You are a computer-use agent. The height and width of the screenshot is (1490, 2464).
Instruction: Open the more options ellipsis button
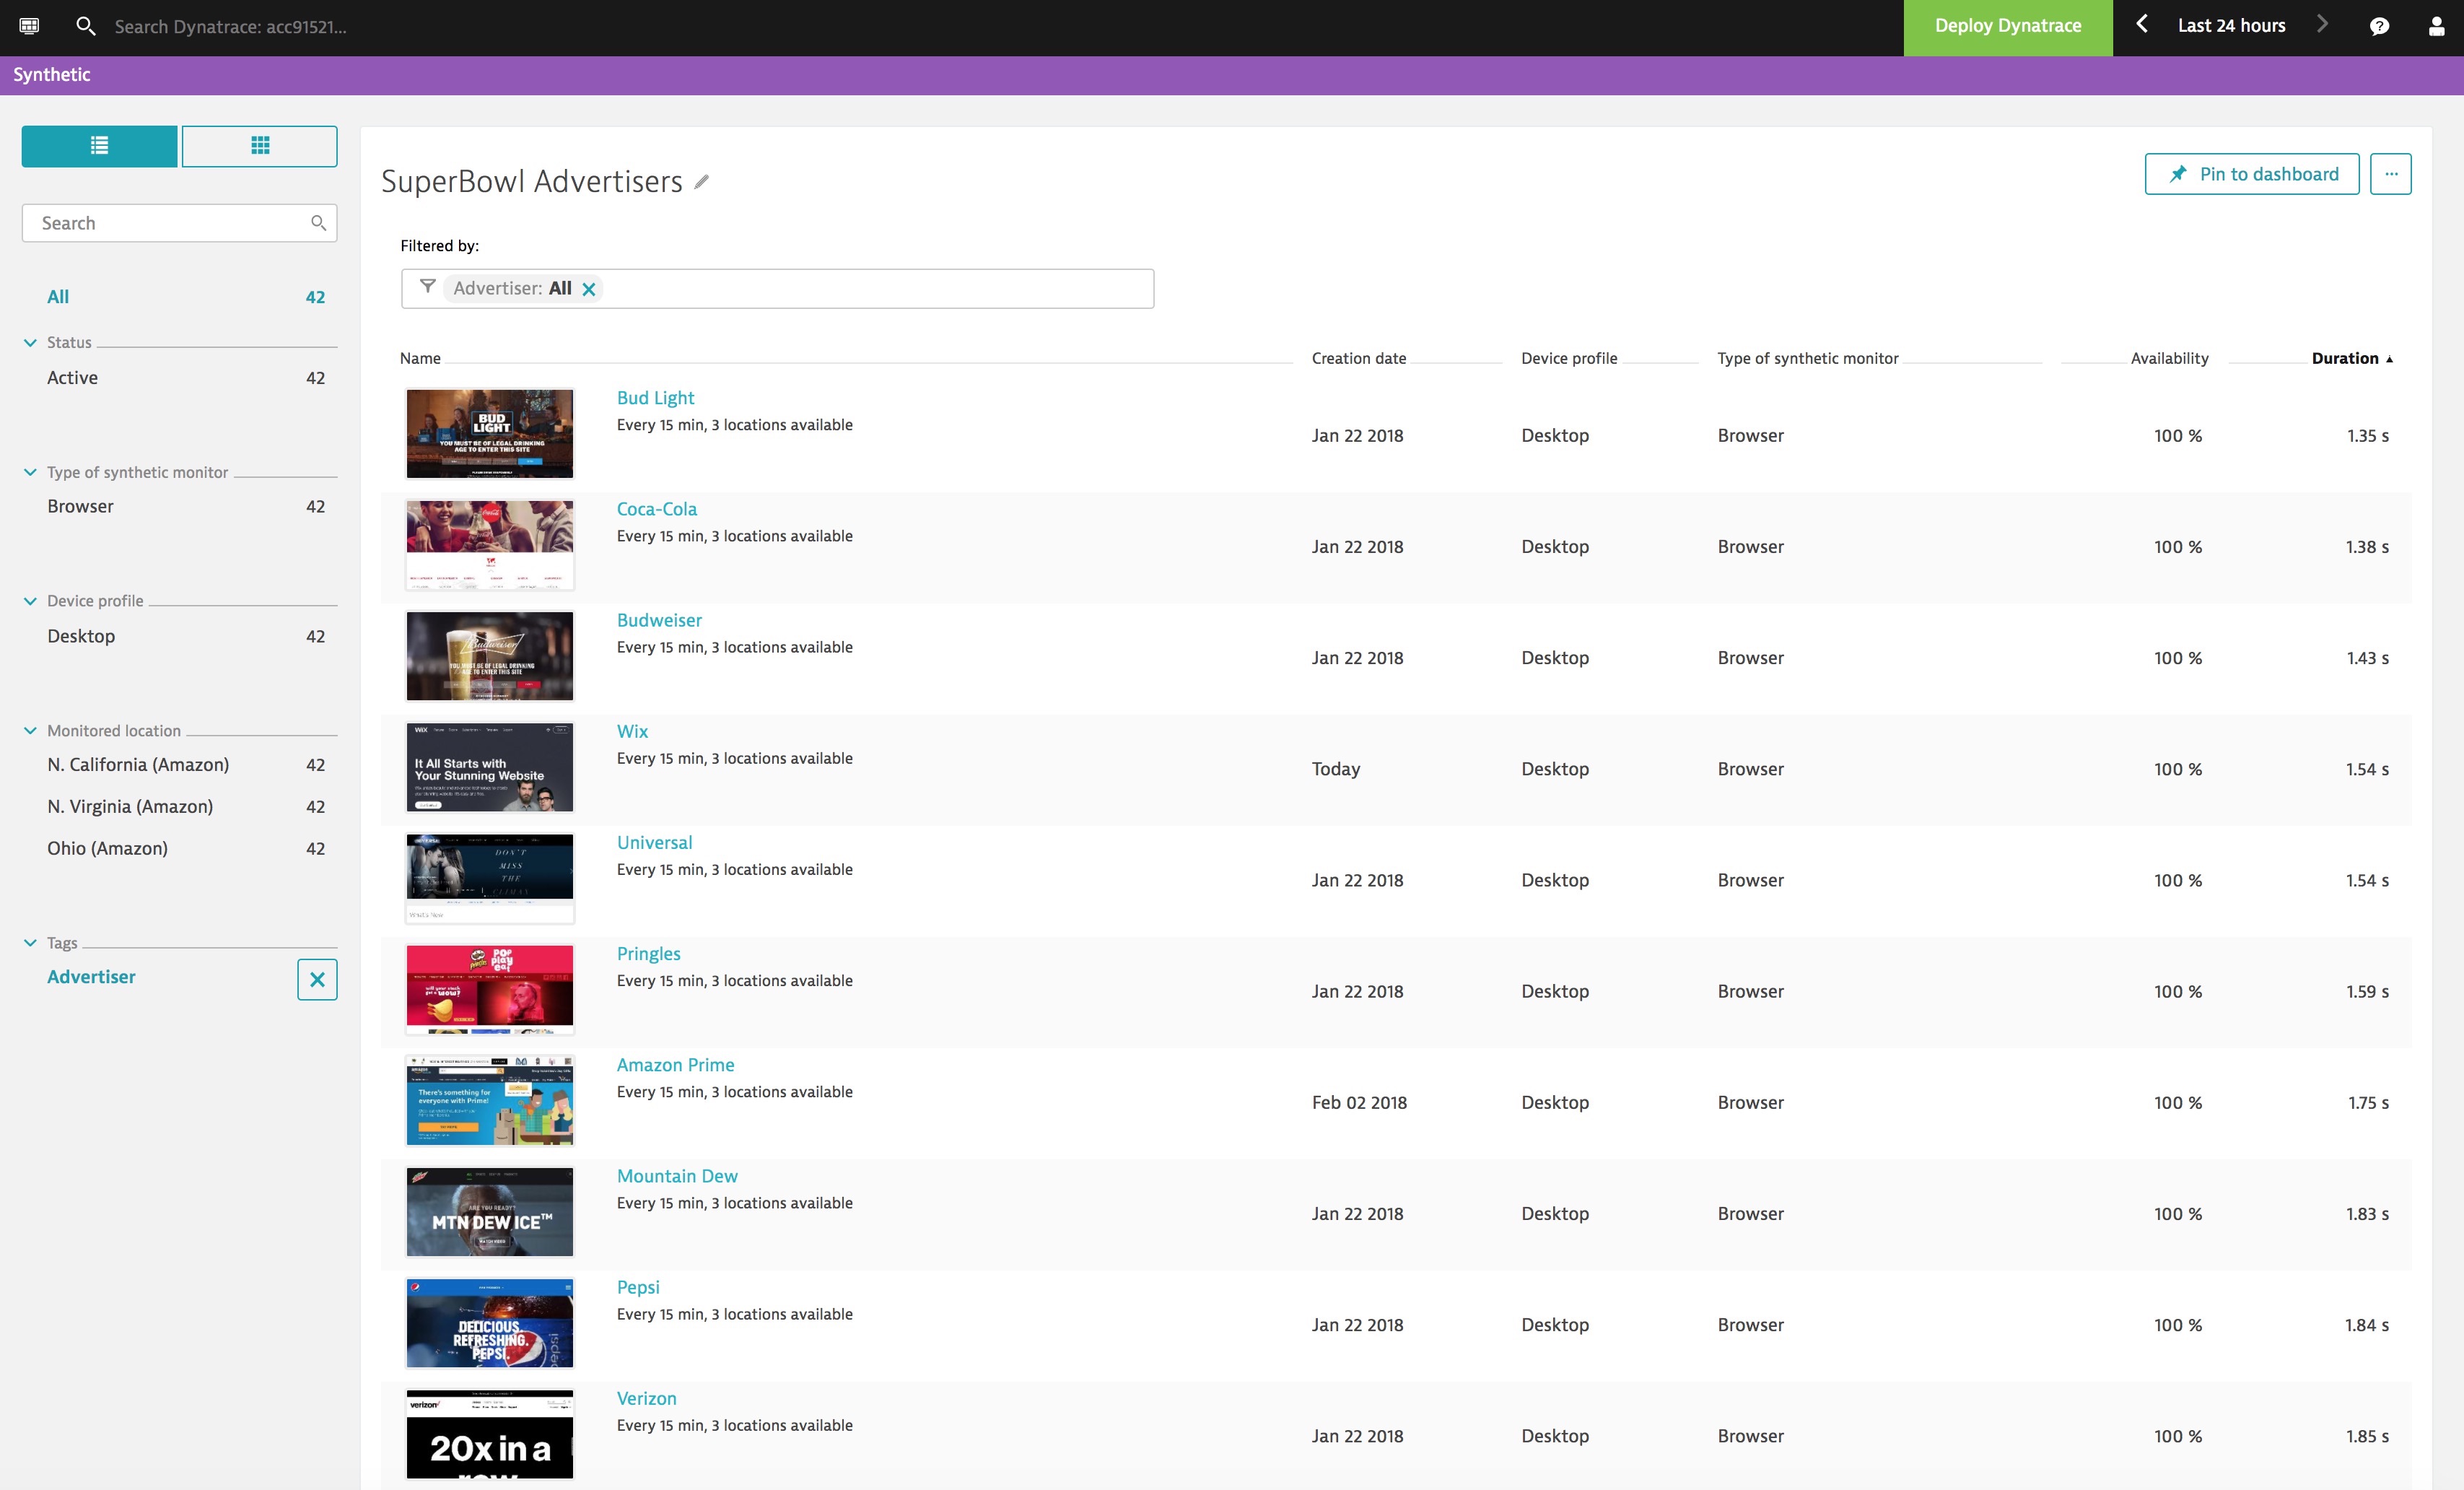pyautogui.click(x=2391, y=174)
